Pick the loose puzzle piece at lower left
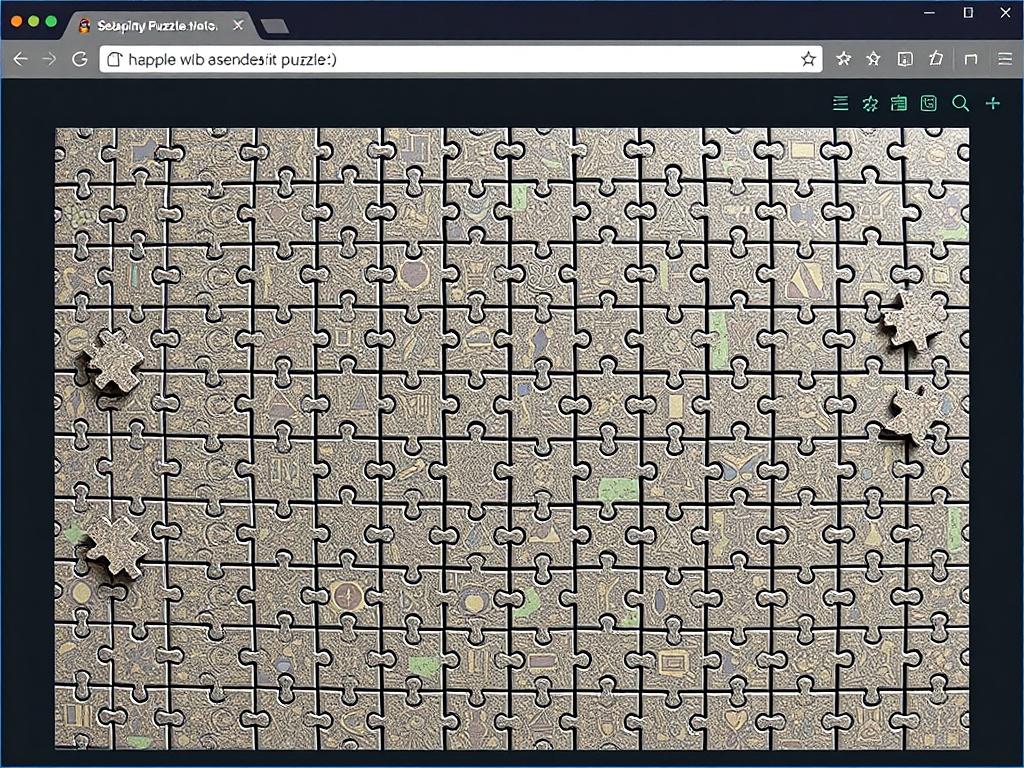Image resolution: width=1024 pixels, height=768 pixels. coord(116,547)
